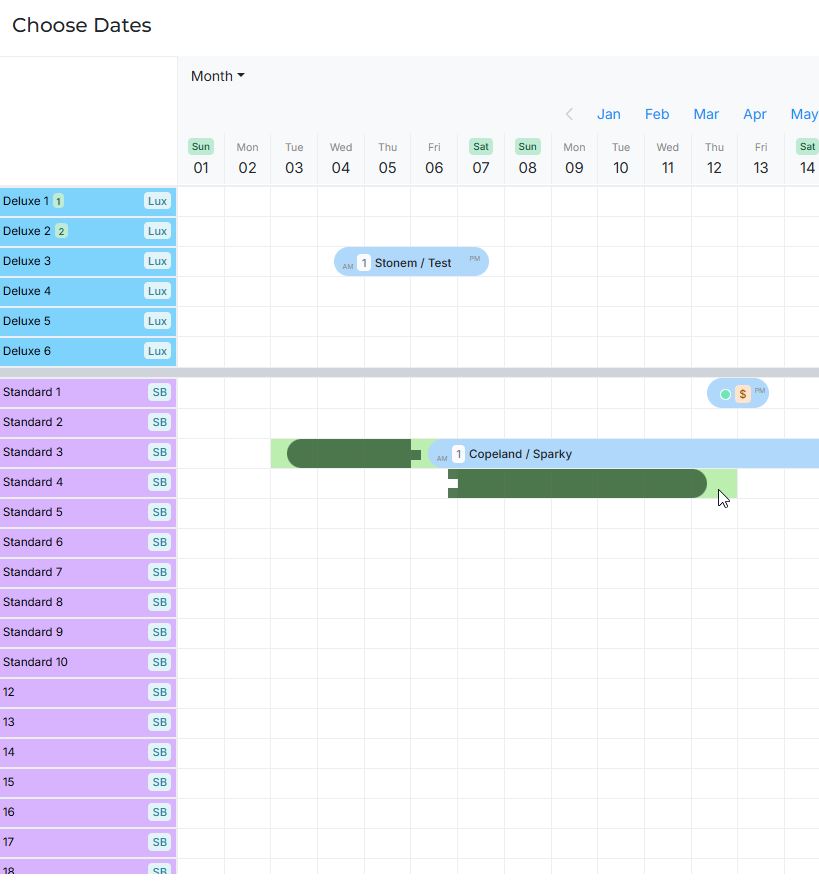Open the Stonem / Test booking

[412, 263]
